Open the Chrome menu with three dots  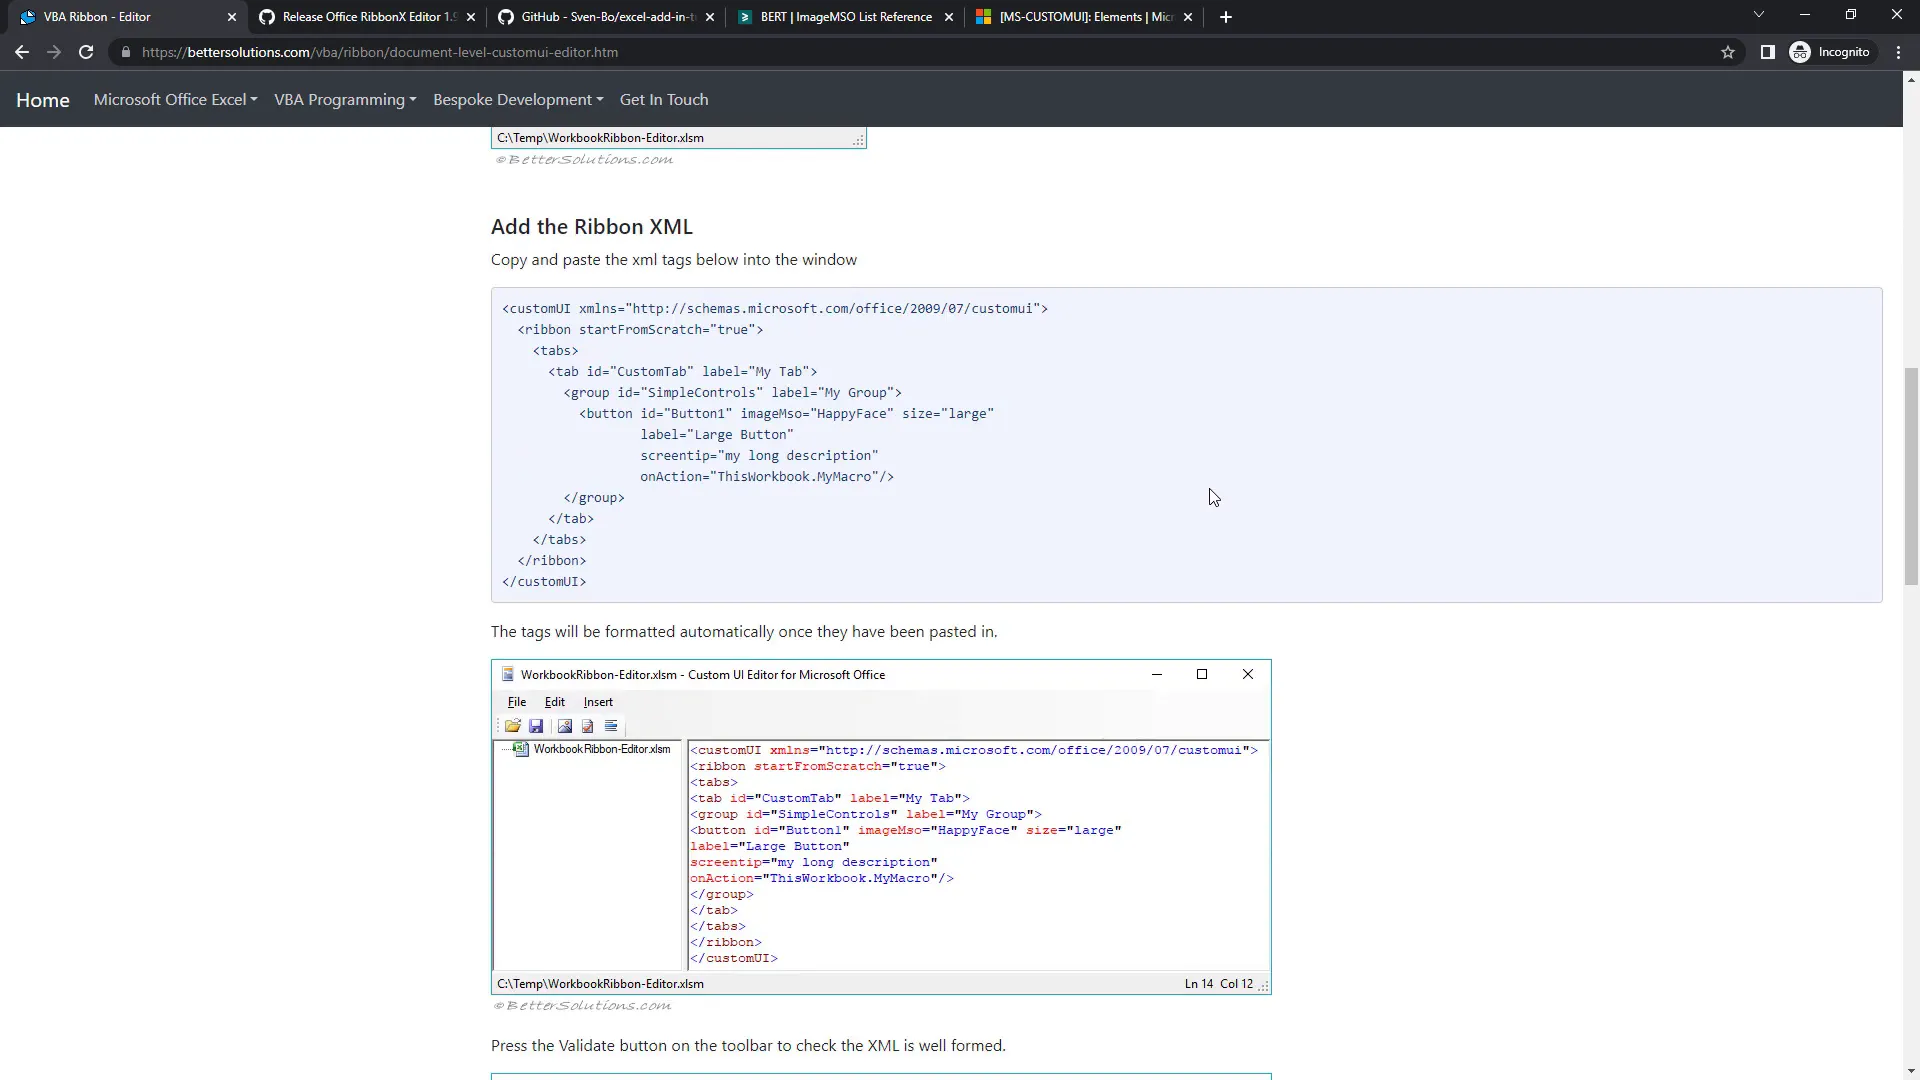click(1898, 52)
